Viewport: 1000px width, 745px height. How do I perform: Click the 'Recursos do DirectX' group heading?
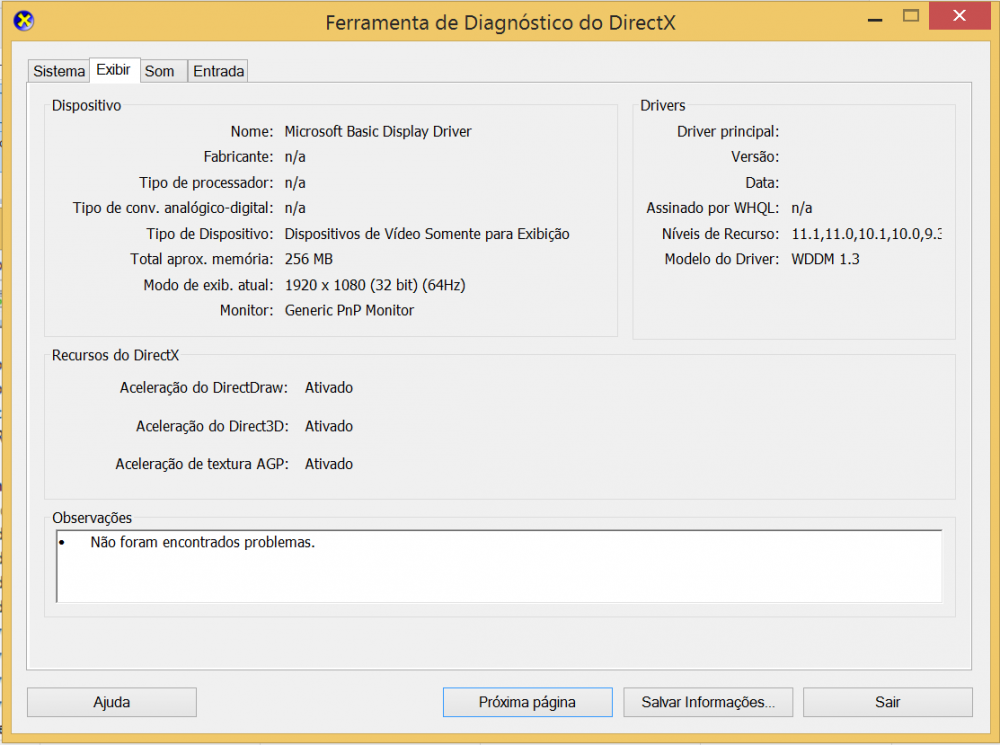click(115, 355)
